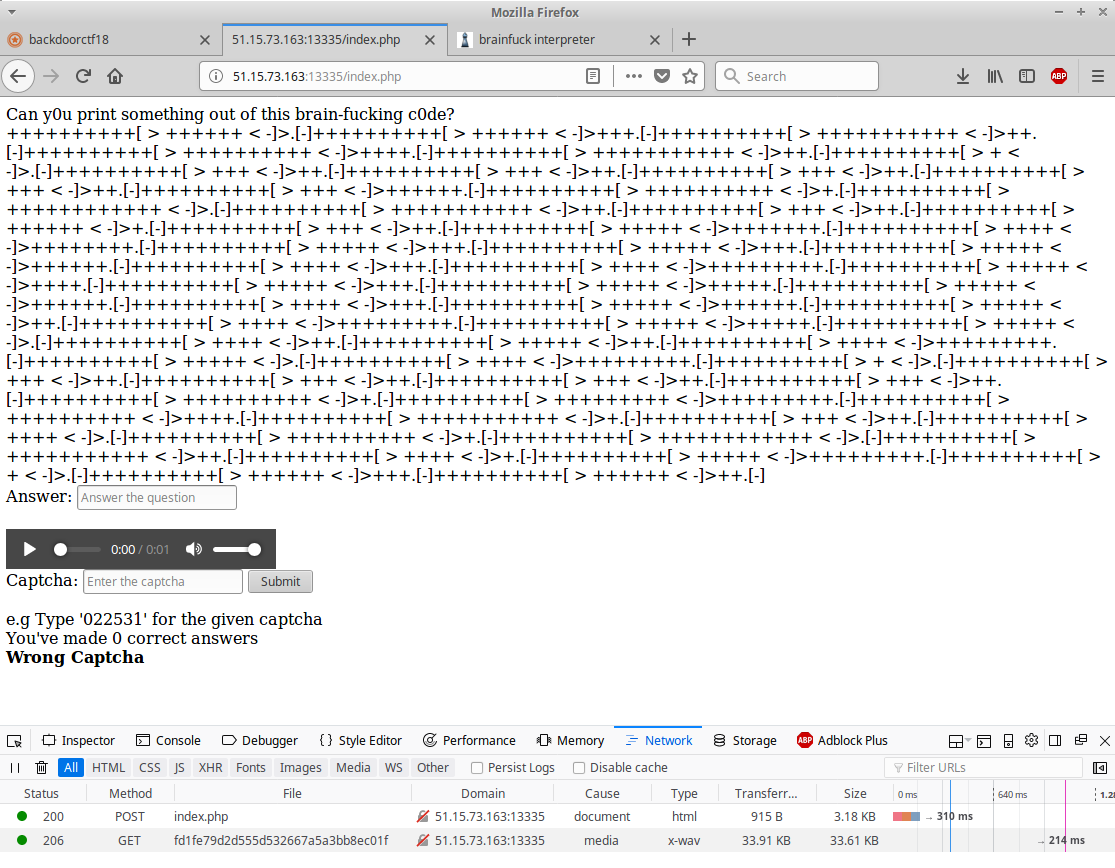1115x868 pixels.
Task: Click the Adblock Plus toolbar icon
Action: (1058, 76)
